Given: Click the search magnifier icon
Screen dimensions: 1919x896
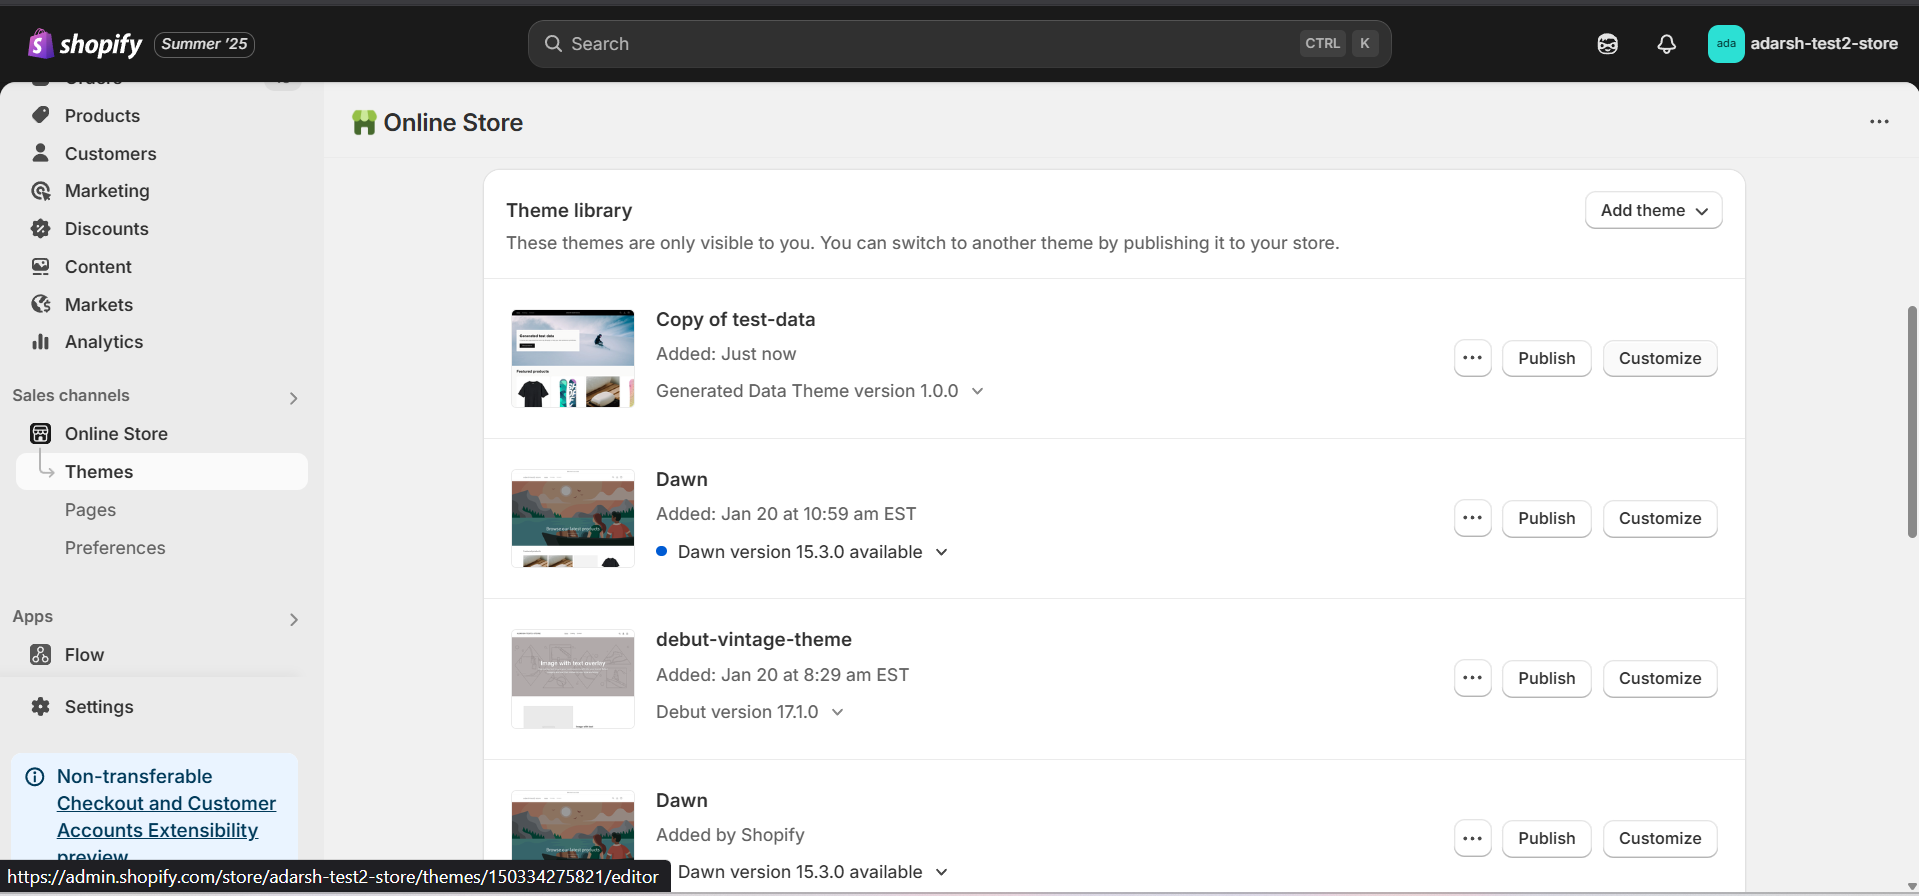Looking at the screenshot, I should click(553, 44).
